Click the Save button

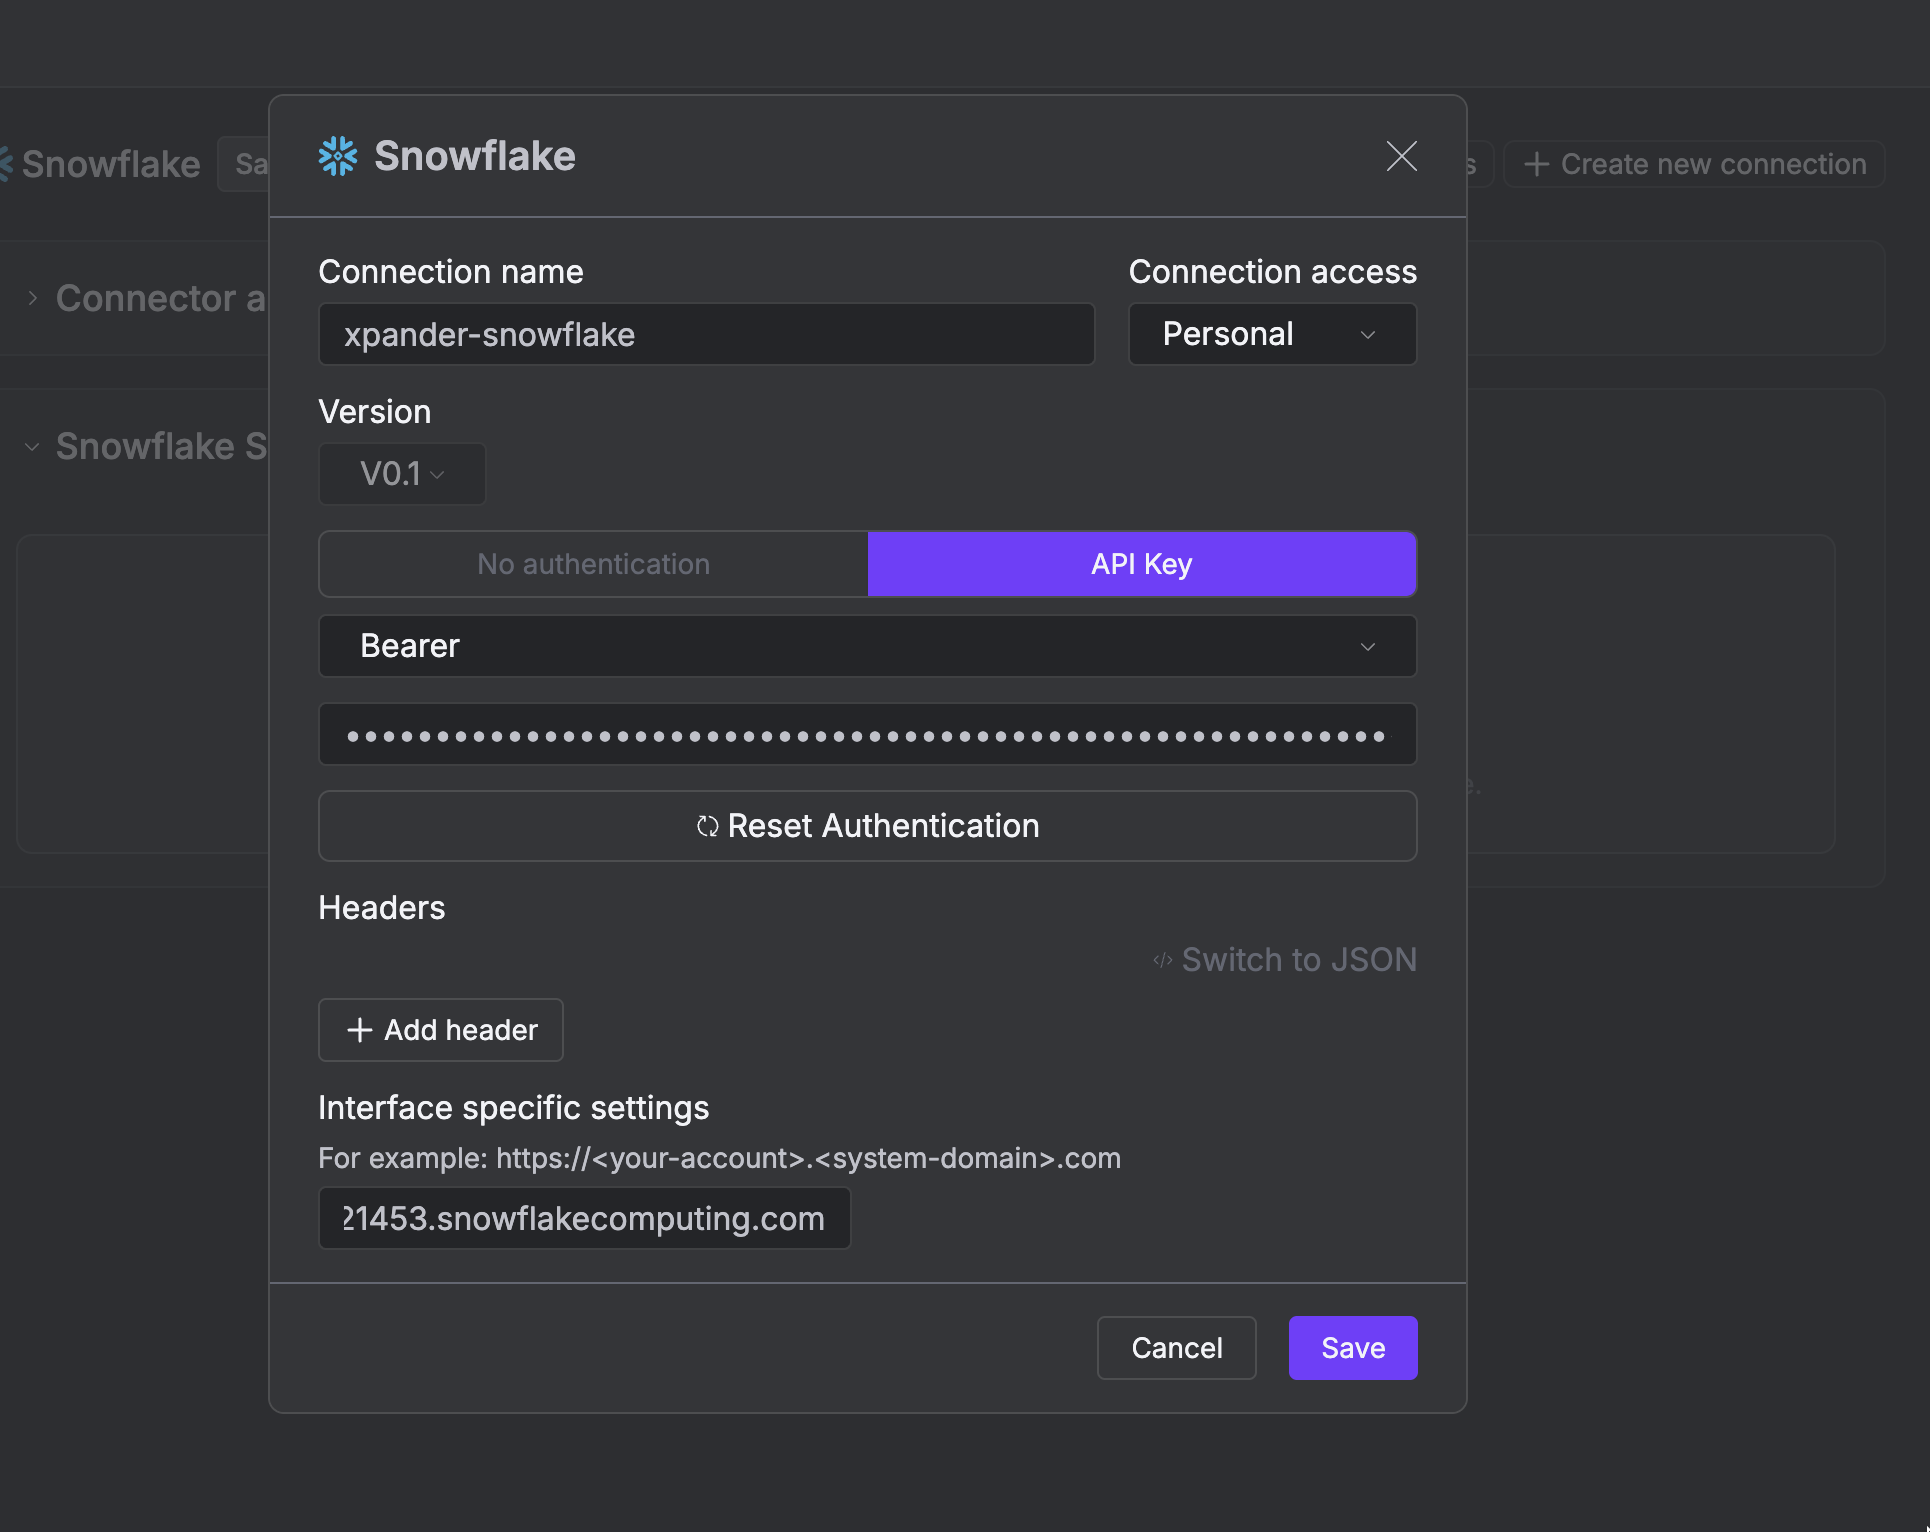point(1352,1348)
